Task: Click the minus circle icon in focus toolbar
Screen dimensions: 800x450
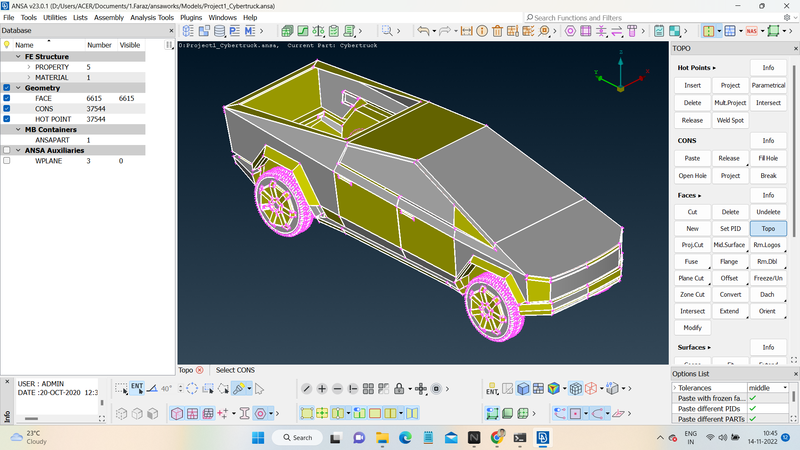Action: pyautogui.click(x=337, y=389)
